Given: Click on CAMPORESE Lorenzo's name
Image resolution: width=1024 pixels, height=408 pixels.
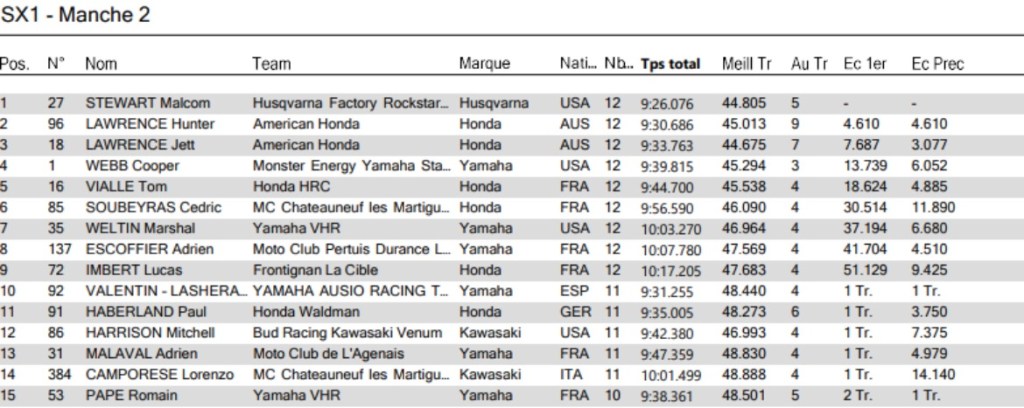Looking at the screenshot, I should pos(160,374).
